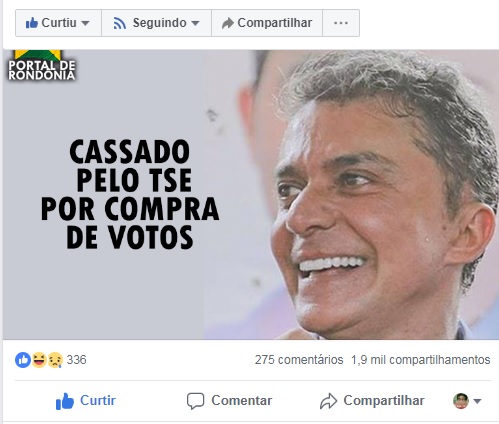Click the share arrow icon in top bar

228,23
